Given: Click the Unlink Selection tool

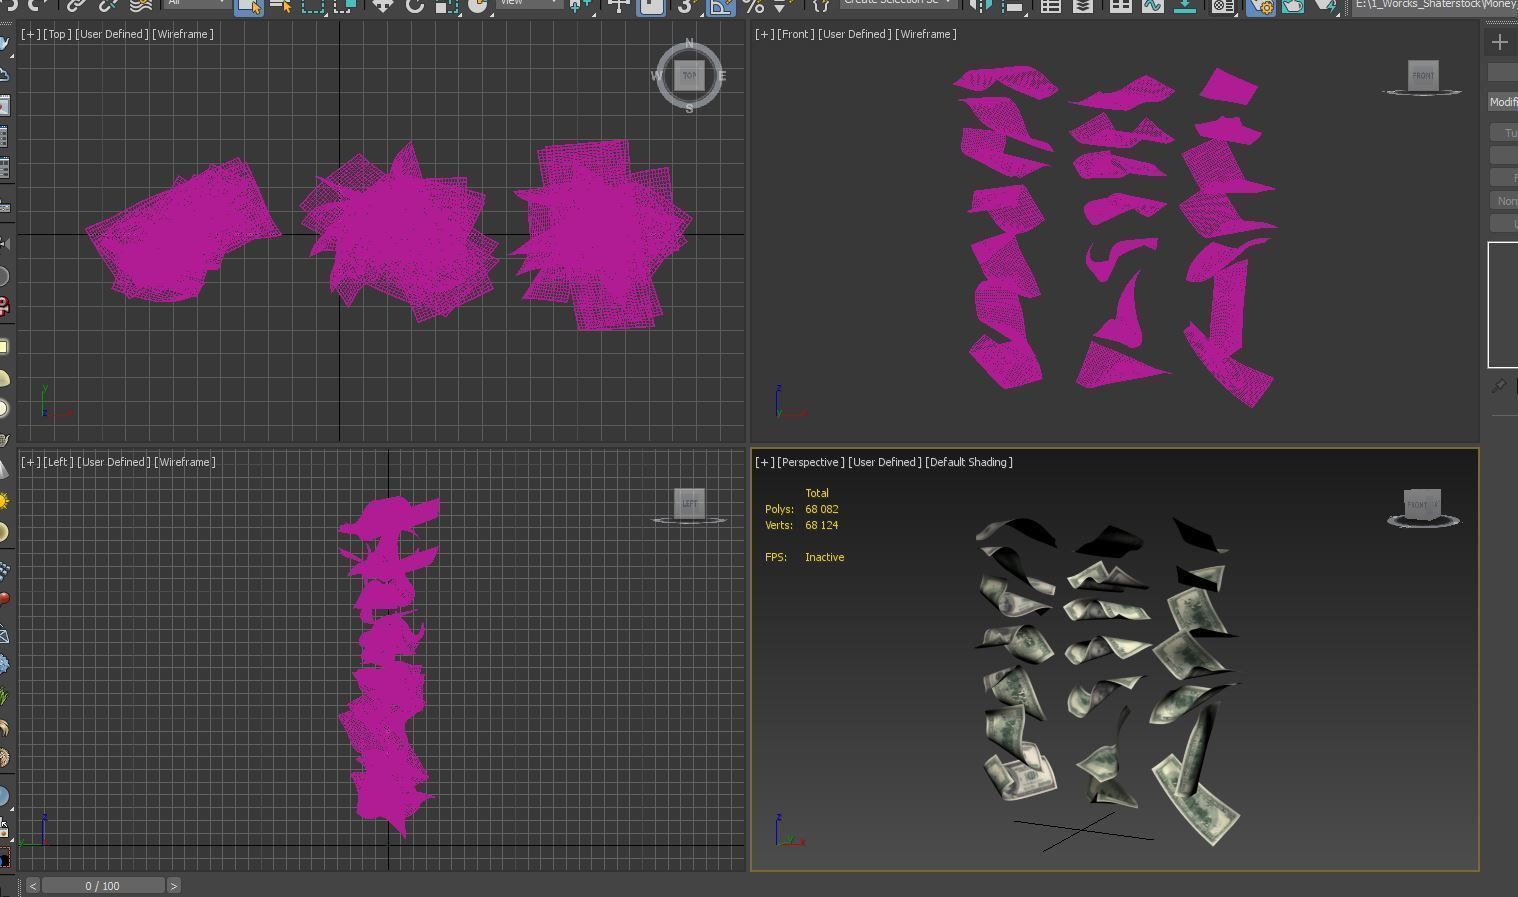Looking at the screenshot, I should point(109,4).
